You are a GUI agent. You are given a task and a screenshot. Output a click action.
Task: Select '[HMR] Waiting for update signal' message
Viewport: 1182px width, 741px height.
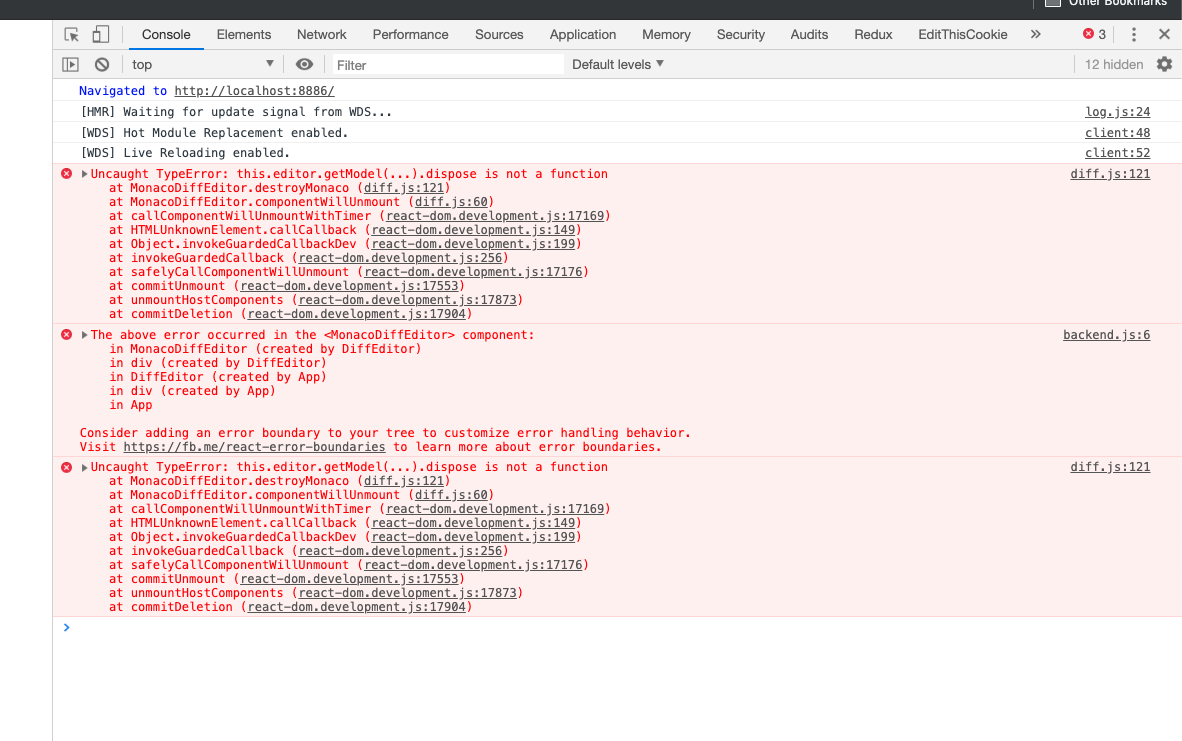tap(236, 112)
